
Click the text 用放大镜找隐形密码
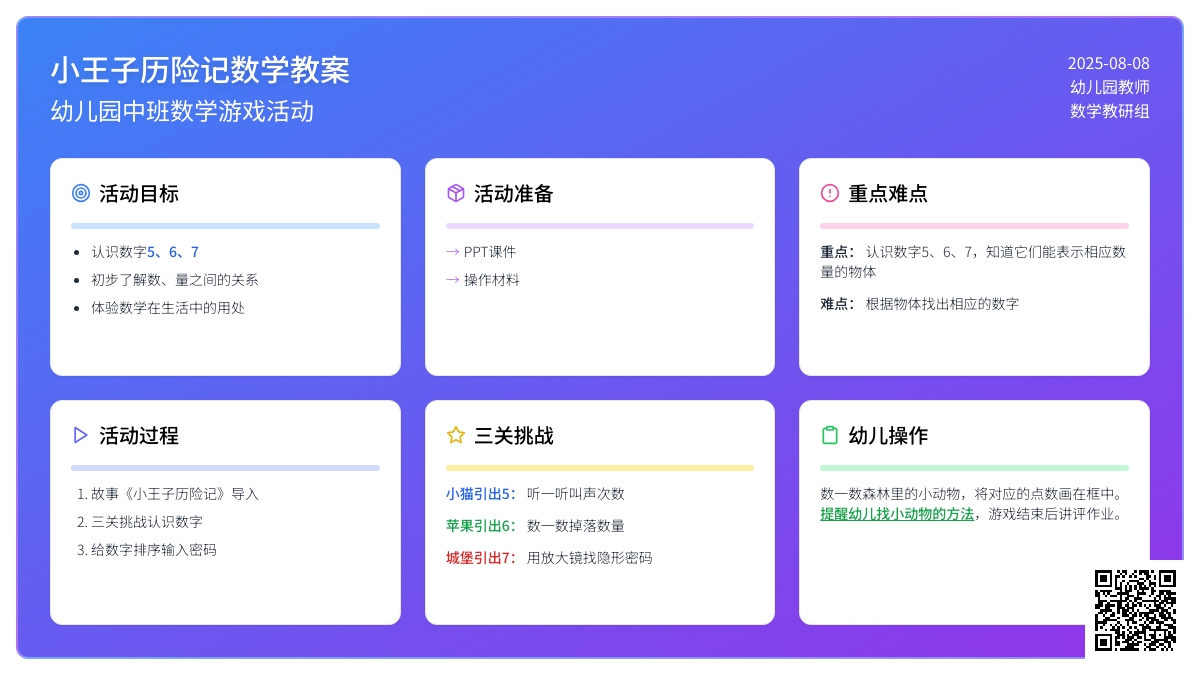point(590,558)
